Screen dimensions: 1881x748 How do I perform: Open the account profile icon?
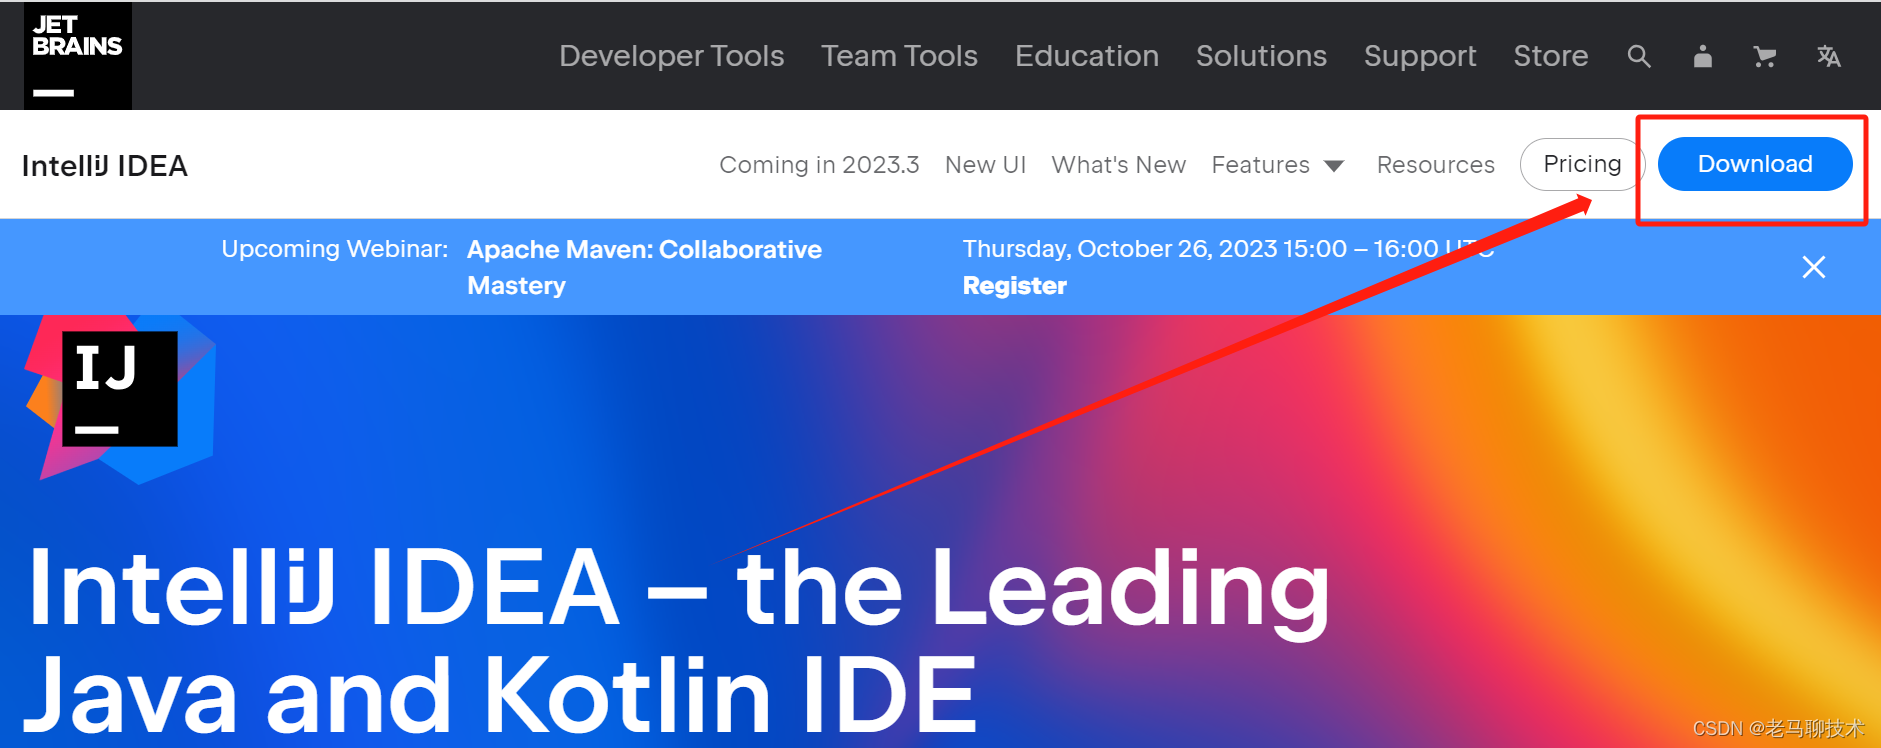pos(1702,56)
